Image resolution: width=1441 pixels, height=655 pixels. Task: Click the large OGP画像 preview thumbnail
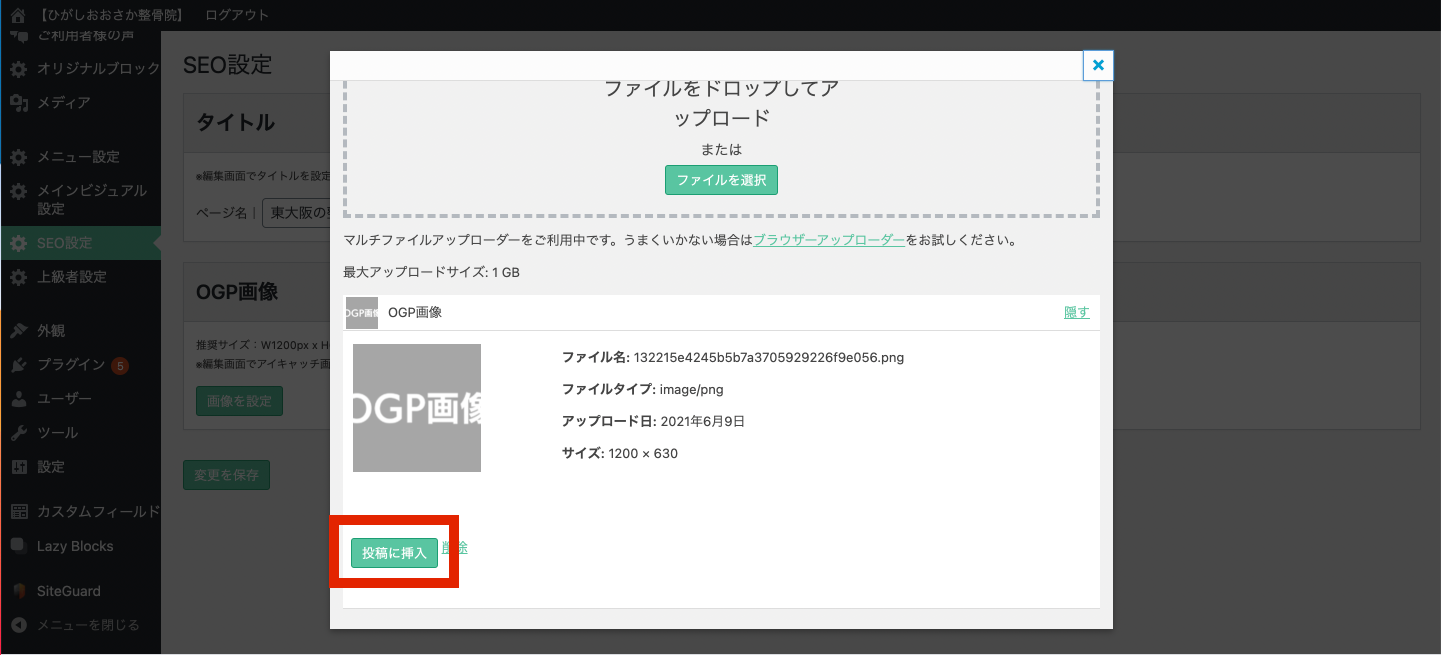(417, 408)
